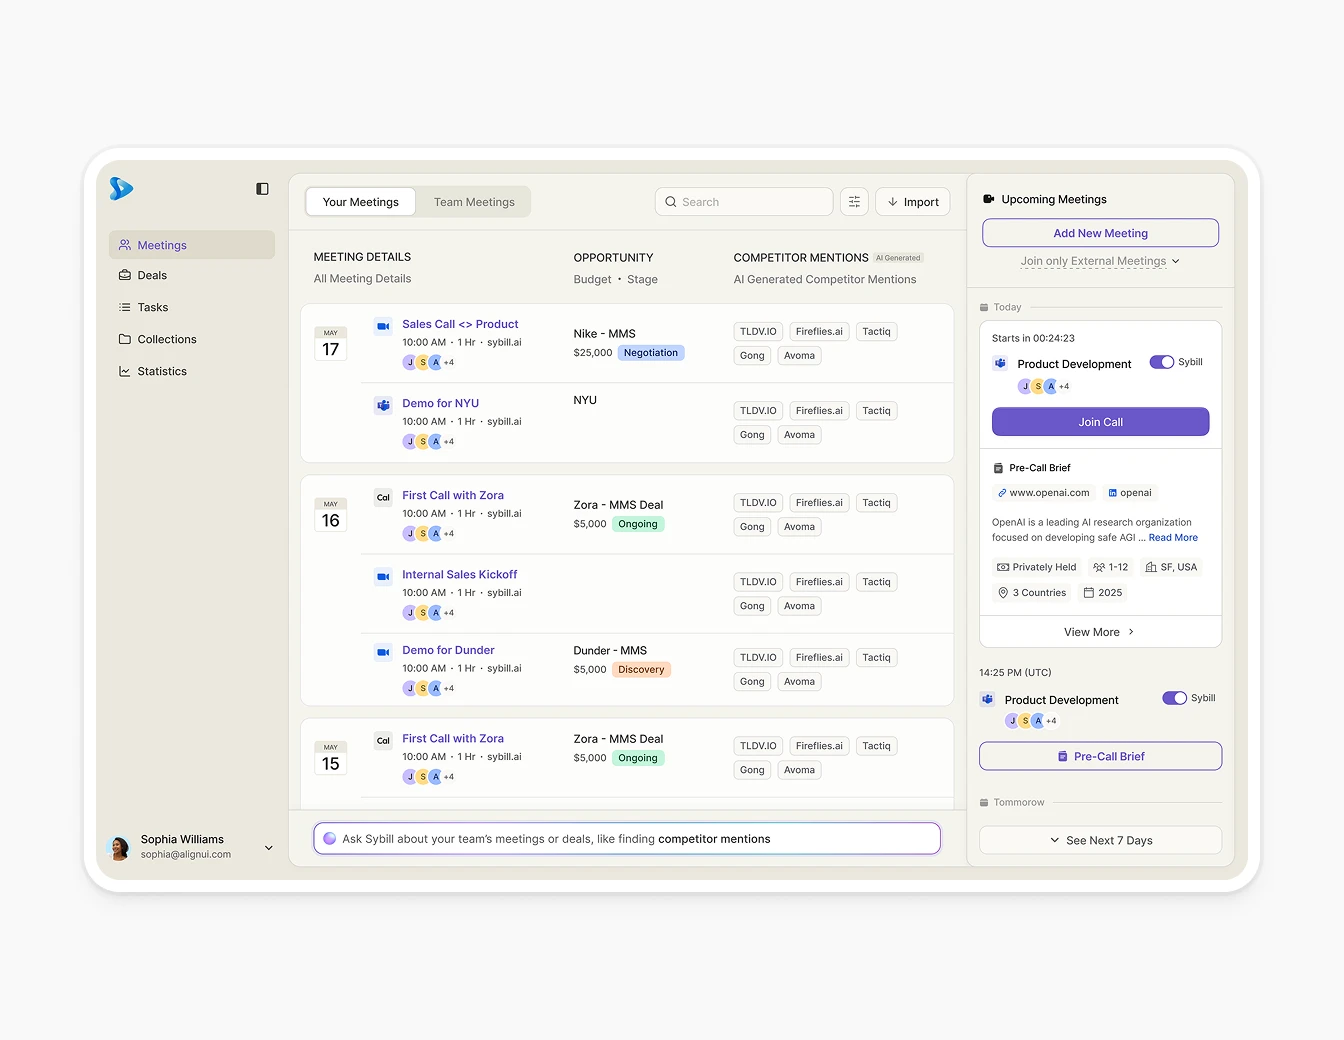This screenshot has height=1040, width=1344.
Task: Click Read More link in brief
Action: coord(1173,538)
